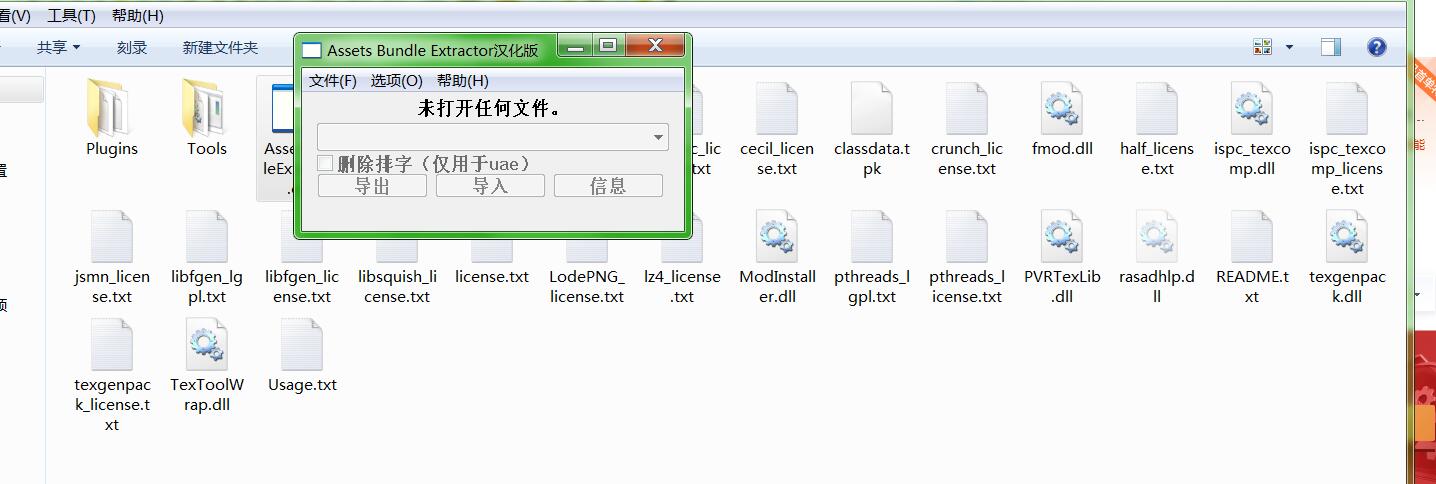Screen dimensions: 1436x484
Task: Toggle the 删除排字（仅用于uae）checkbox
Action: point(325,163)
